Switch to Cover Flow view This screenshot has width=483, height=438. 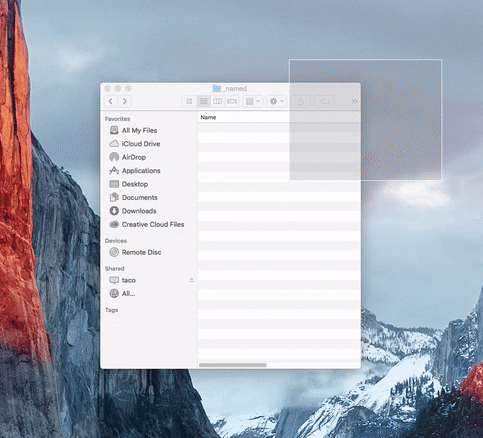click(232, 101)
